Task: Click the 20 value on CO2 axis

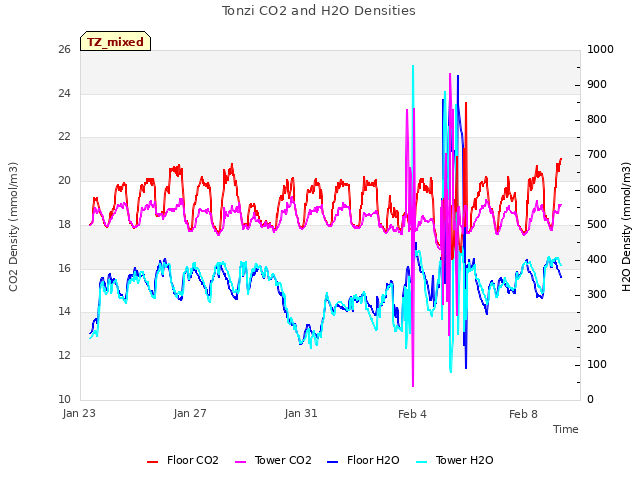Action: (x=64, y=180)
